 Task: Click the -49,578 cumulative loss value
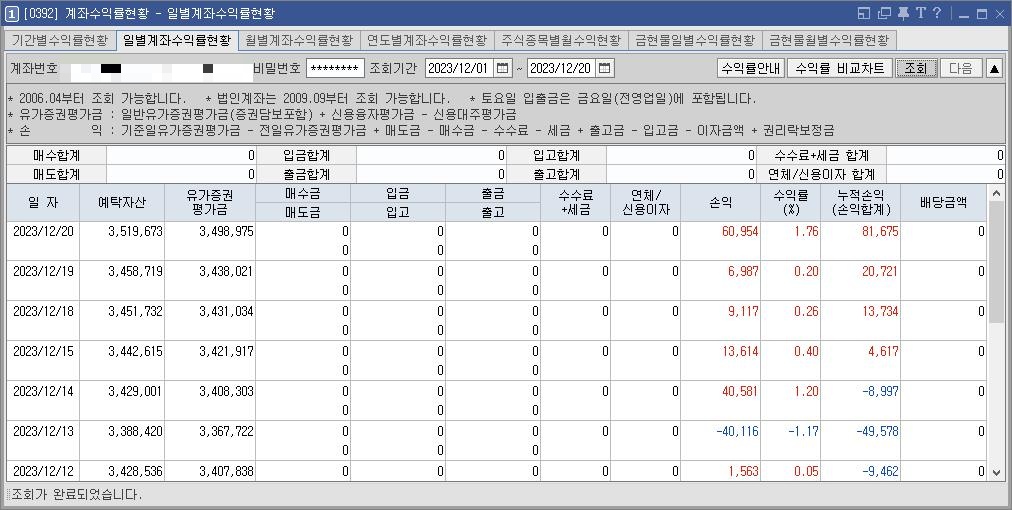[x=878, y=431]
